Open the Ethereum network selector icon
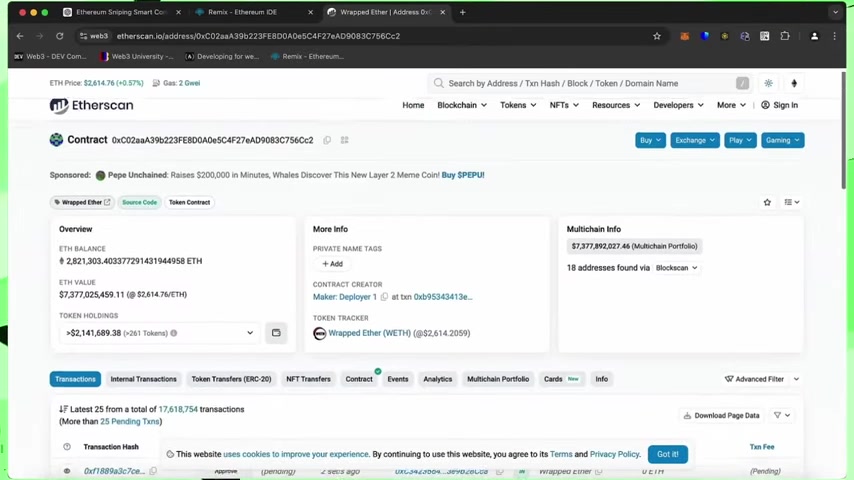 point(794,83)
